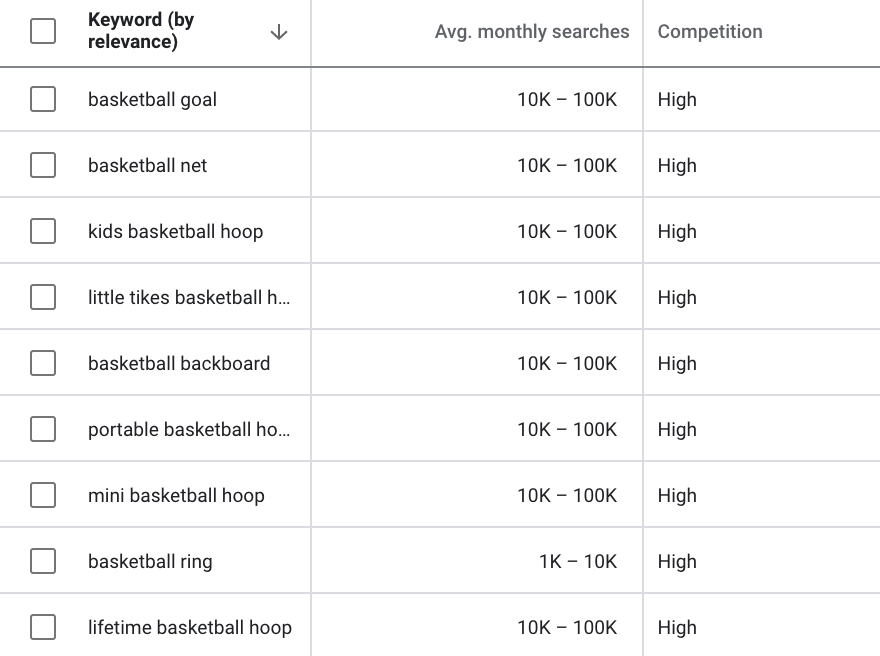Sort by the Competition column header
The height and width of the screenshot is (656, 880).
click(710, 31)
